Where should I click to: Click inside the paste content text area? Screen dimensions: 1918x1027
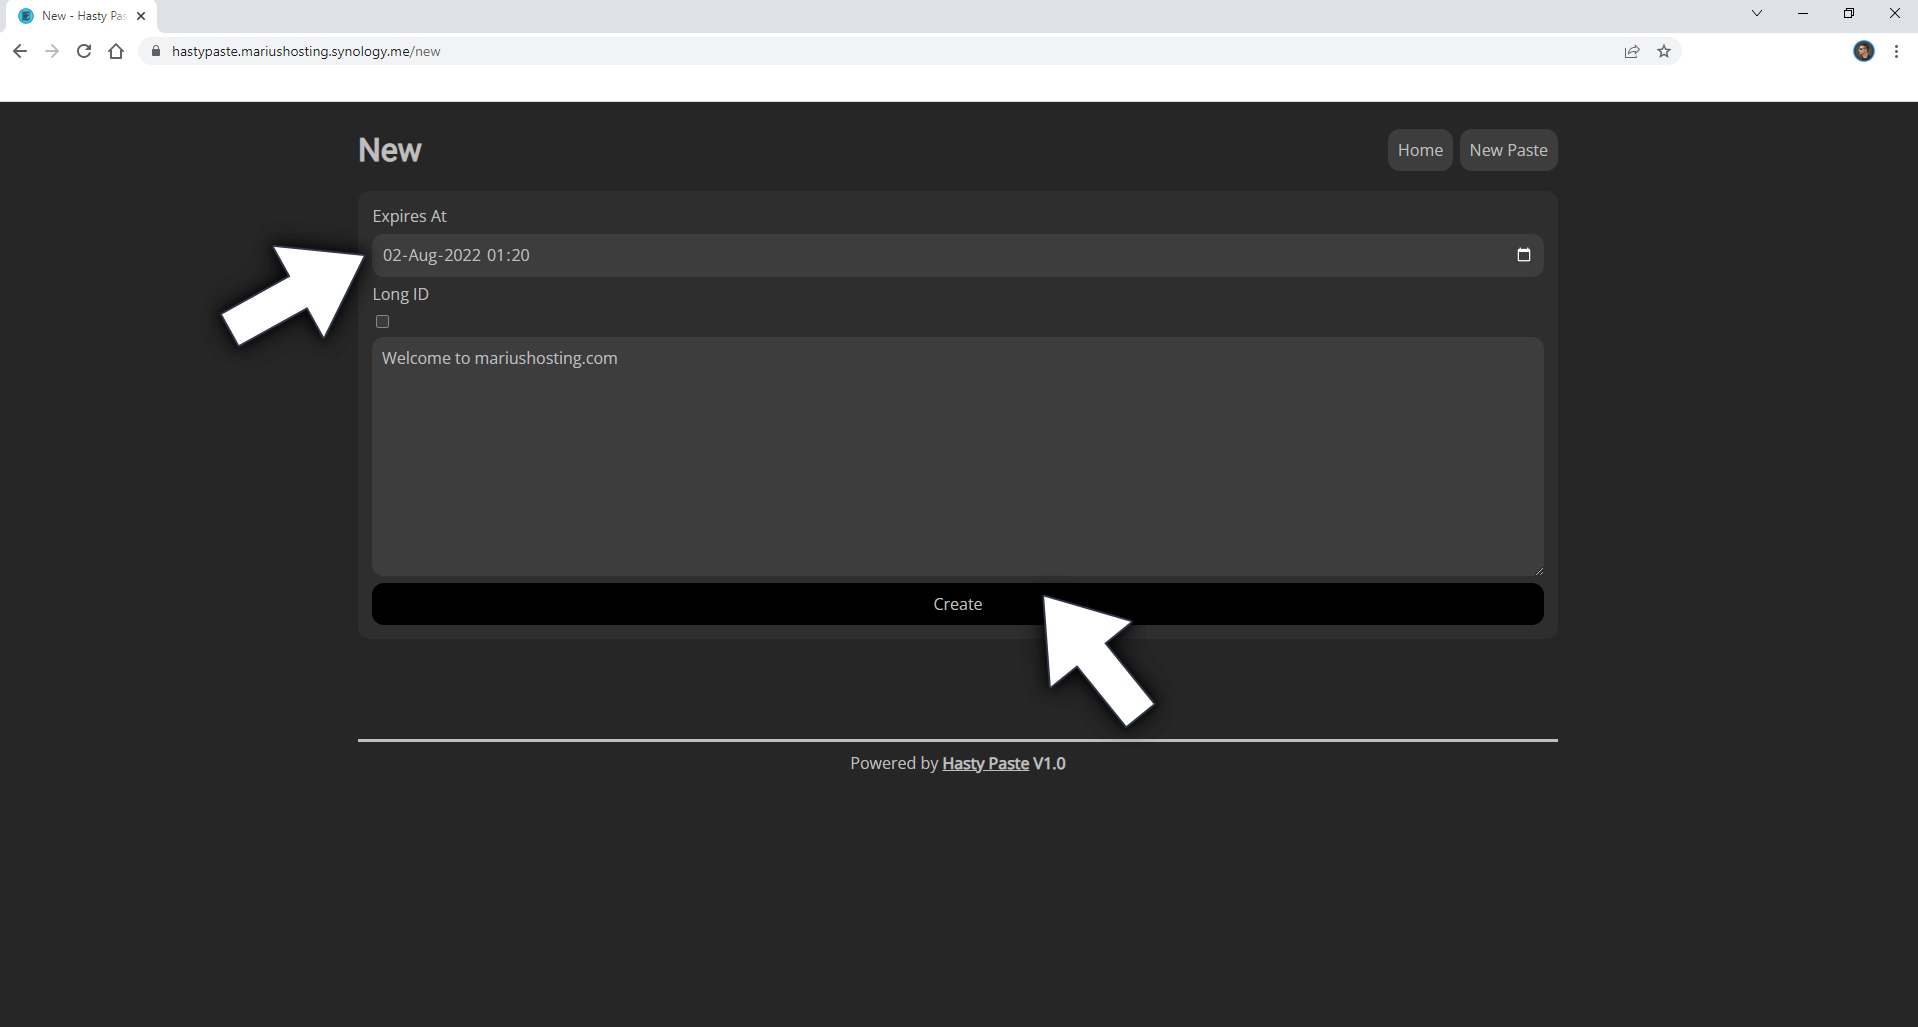tap(957, 457)
